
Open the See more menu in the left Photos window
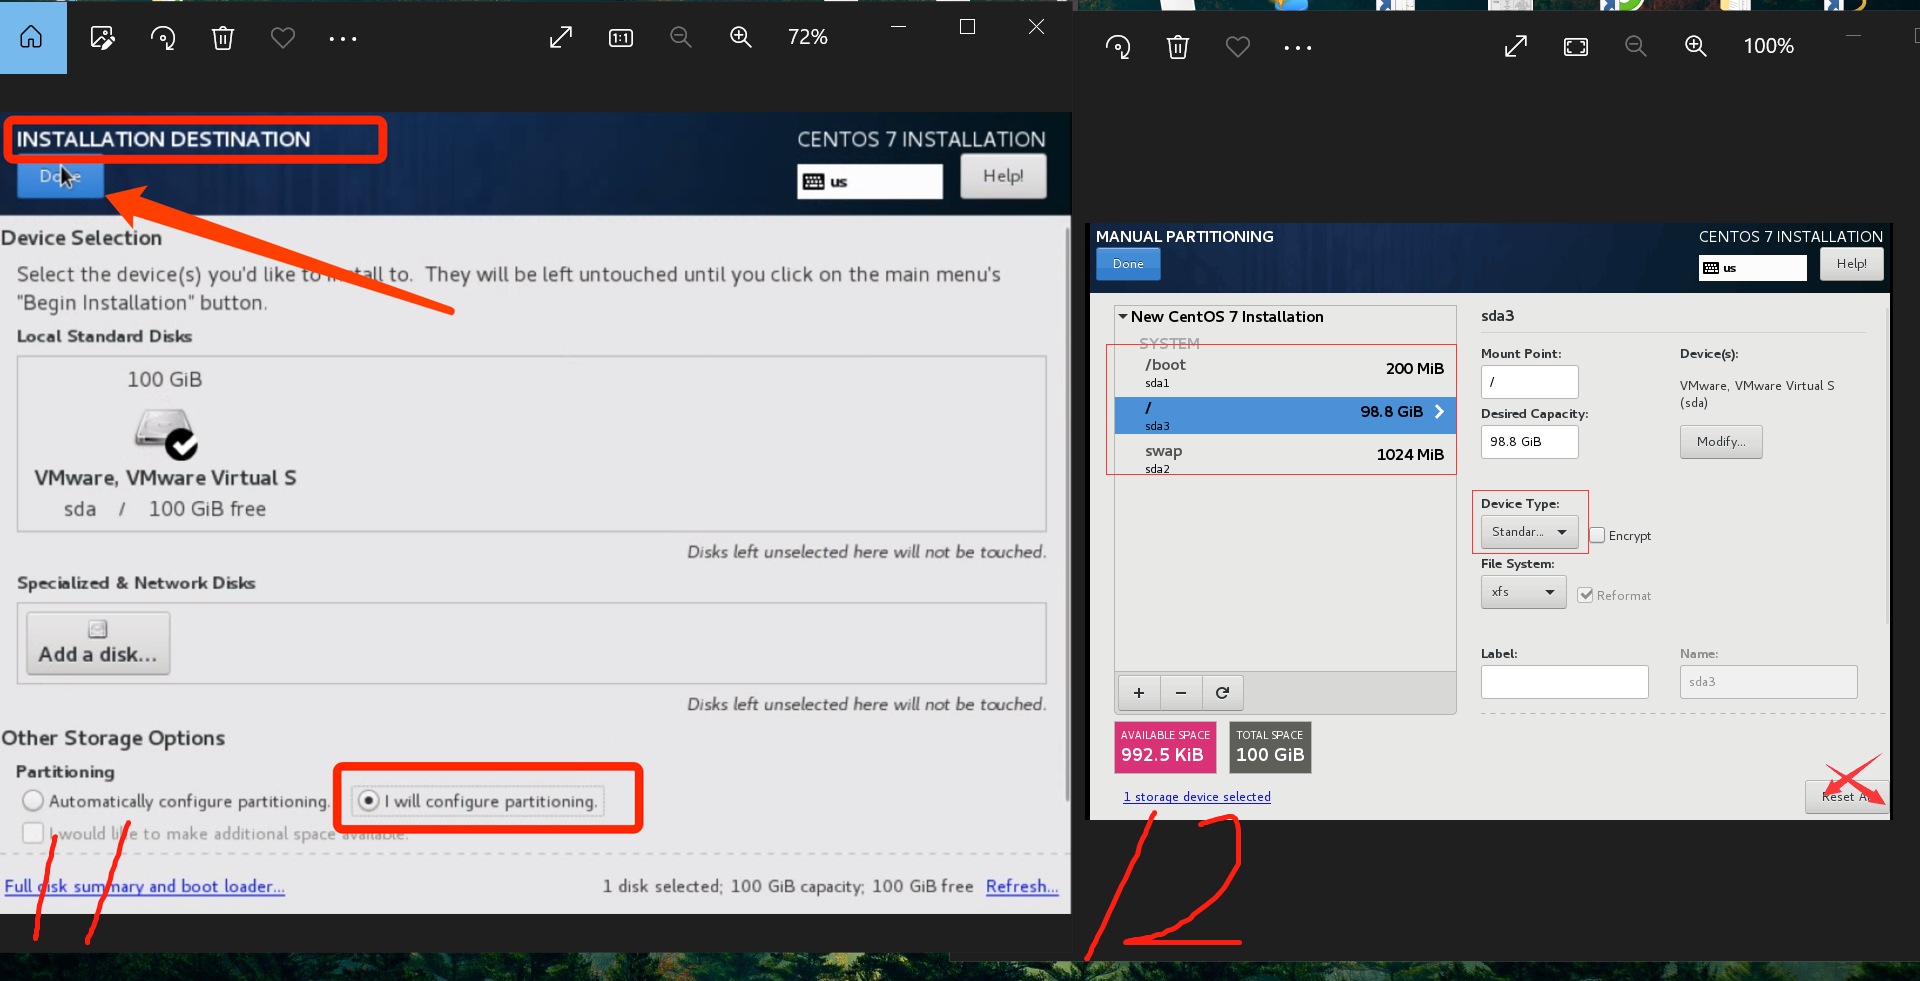[343, 38]
